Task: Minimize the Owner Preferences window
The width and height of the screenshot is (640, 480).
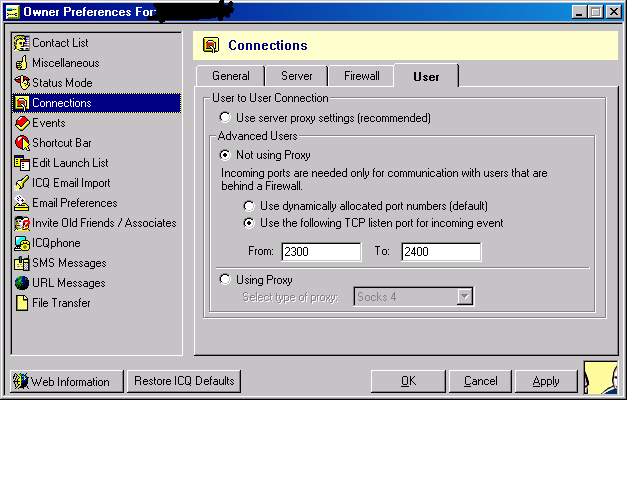Action: tap(578, 12)
